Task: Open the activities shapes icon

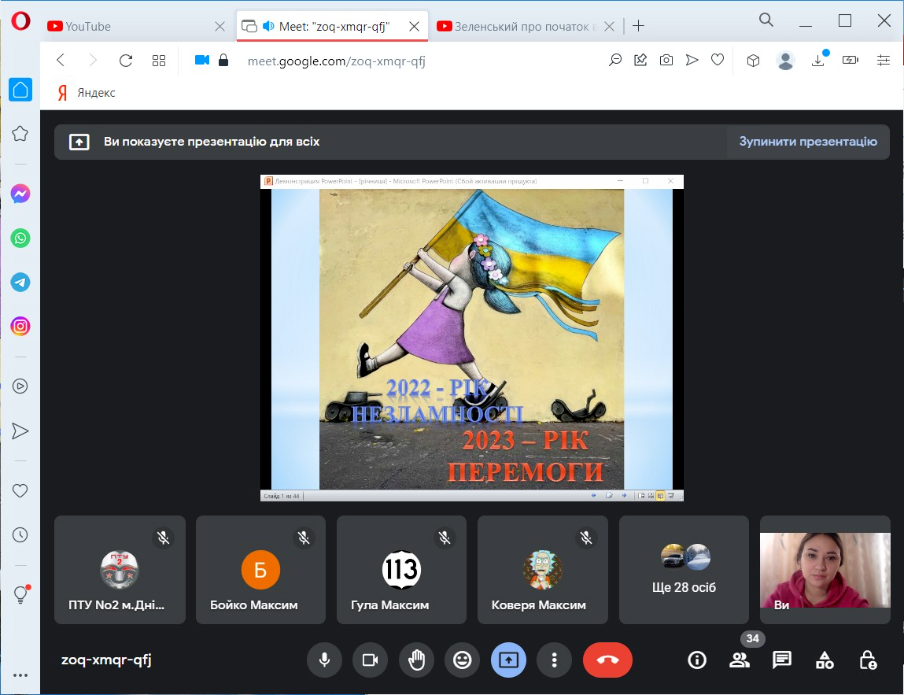Action: (x=824, y=660)
